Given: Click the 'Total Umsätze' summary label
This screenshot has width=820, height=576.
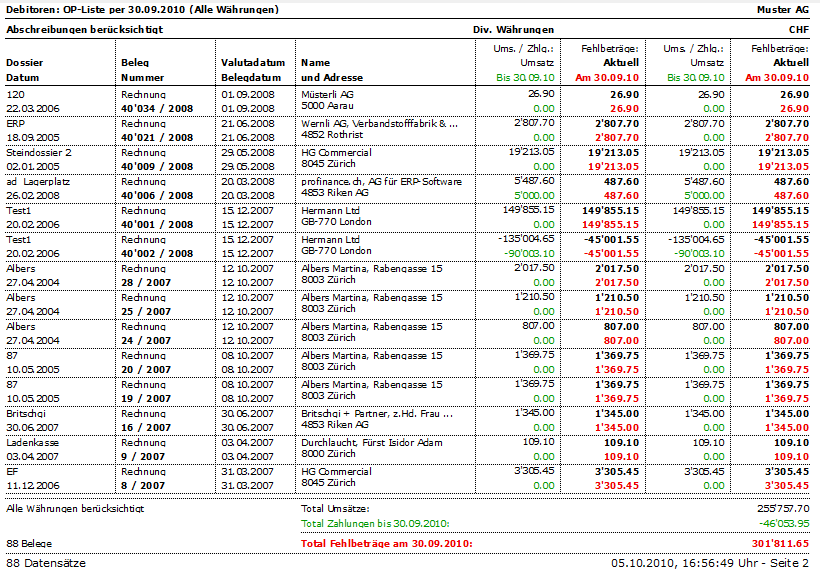Looking at the screenshot, I should click(x=335, y=509).
